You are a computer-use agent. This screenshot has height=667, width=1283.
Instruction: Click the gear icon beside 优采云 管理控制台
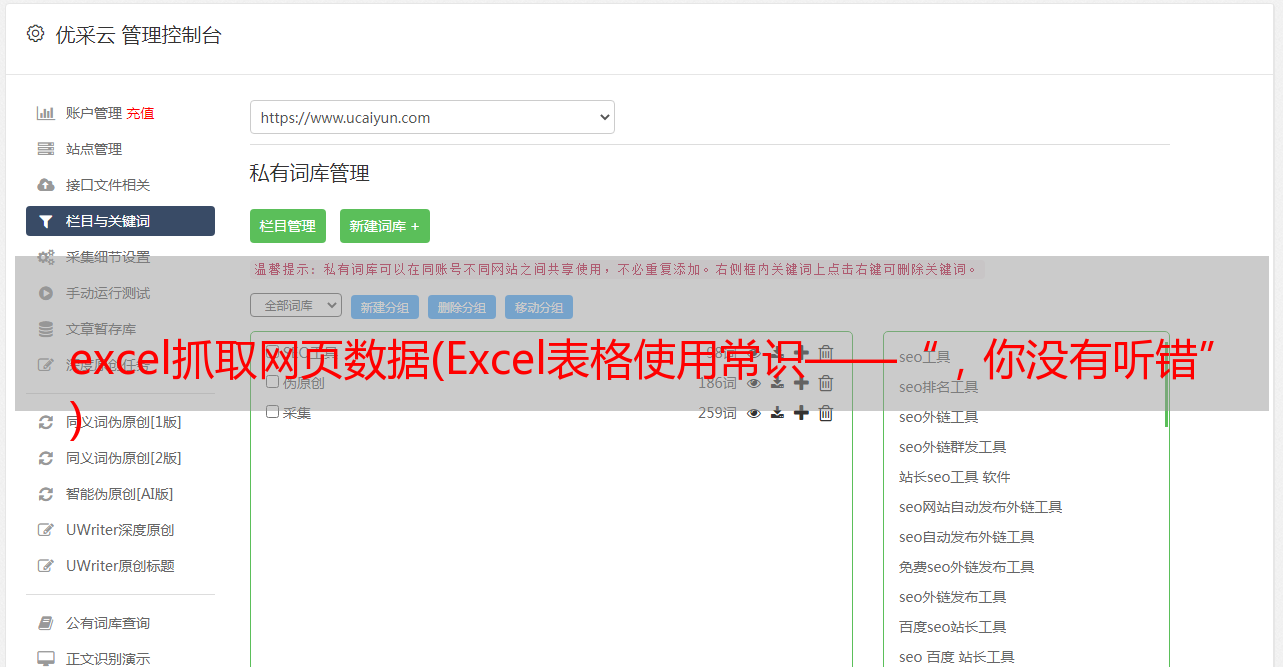35,34
